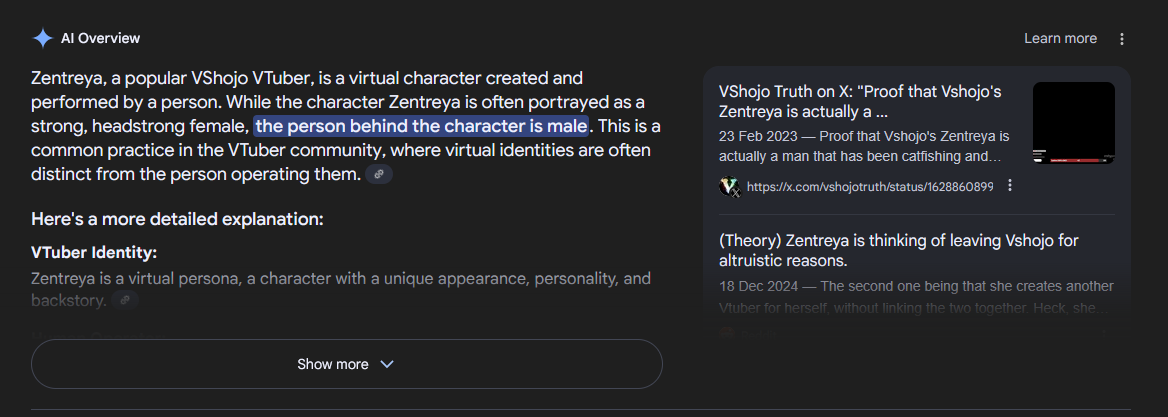Viewport: 1168px width, 417px height.
Task: Click the Learn more link
Action: point(1060,39)
